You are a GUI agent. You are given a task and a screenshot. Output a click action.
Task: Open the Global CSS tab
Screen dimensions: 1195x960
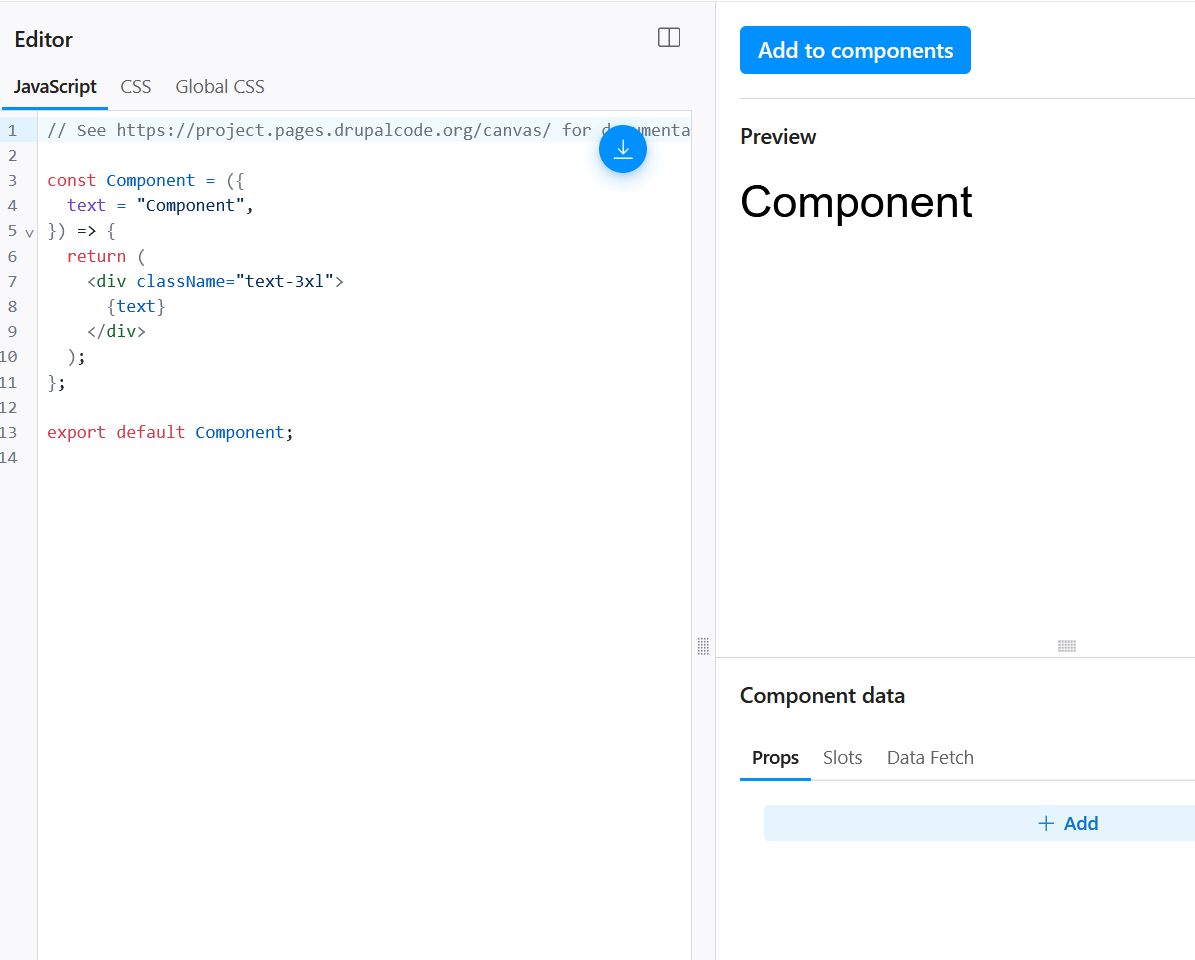(219, 87)
